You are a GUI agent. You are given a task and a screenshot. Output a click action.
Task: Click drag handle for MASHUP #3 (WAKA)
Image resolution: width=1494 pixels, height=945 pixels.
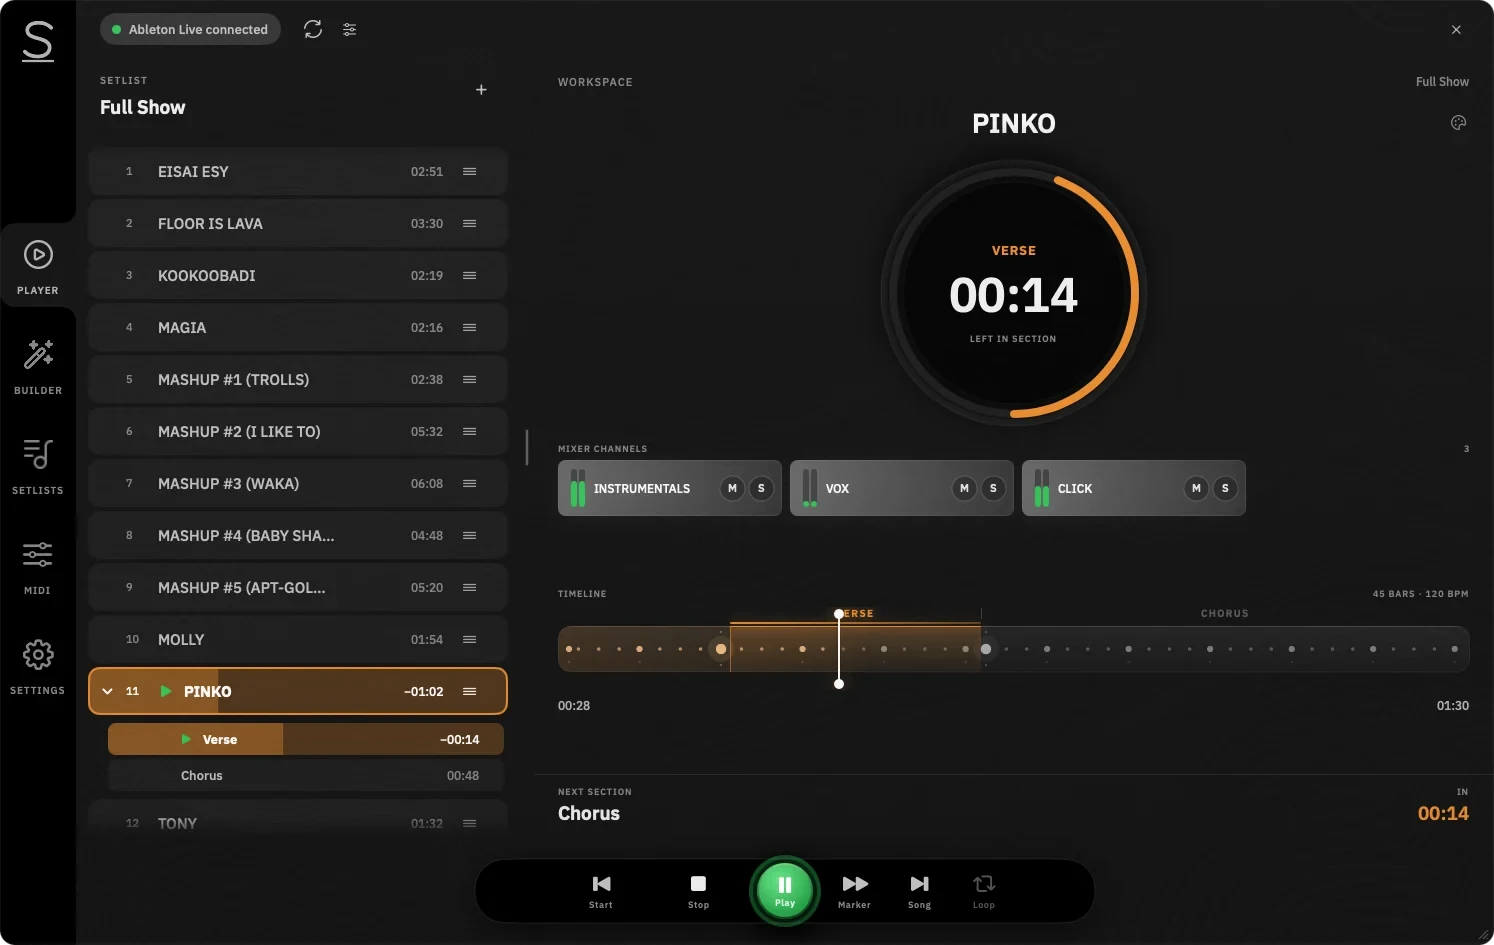[470, 484]
